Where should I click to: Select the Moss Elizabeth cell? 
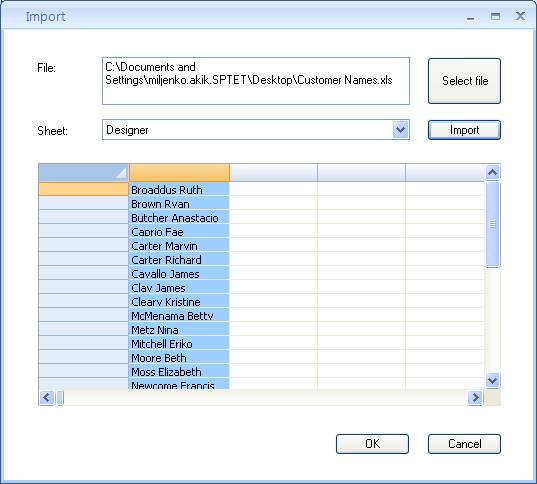[179, 371]
